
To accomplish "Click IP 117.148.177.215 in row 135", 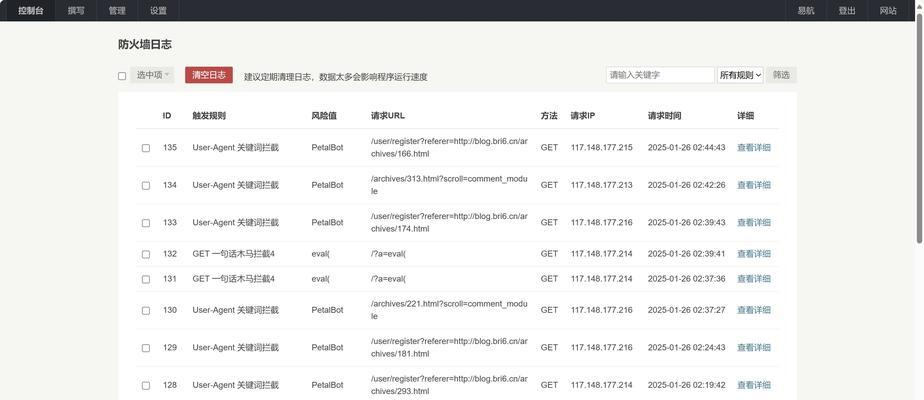I will pos(602,147).
